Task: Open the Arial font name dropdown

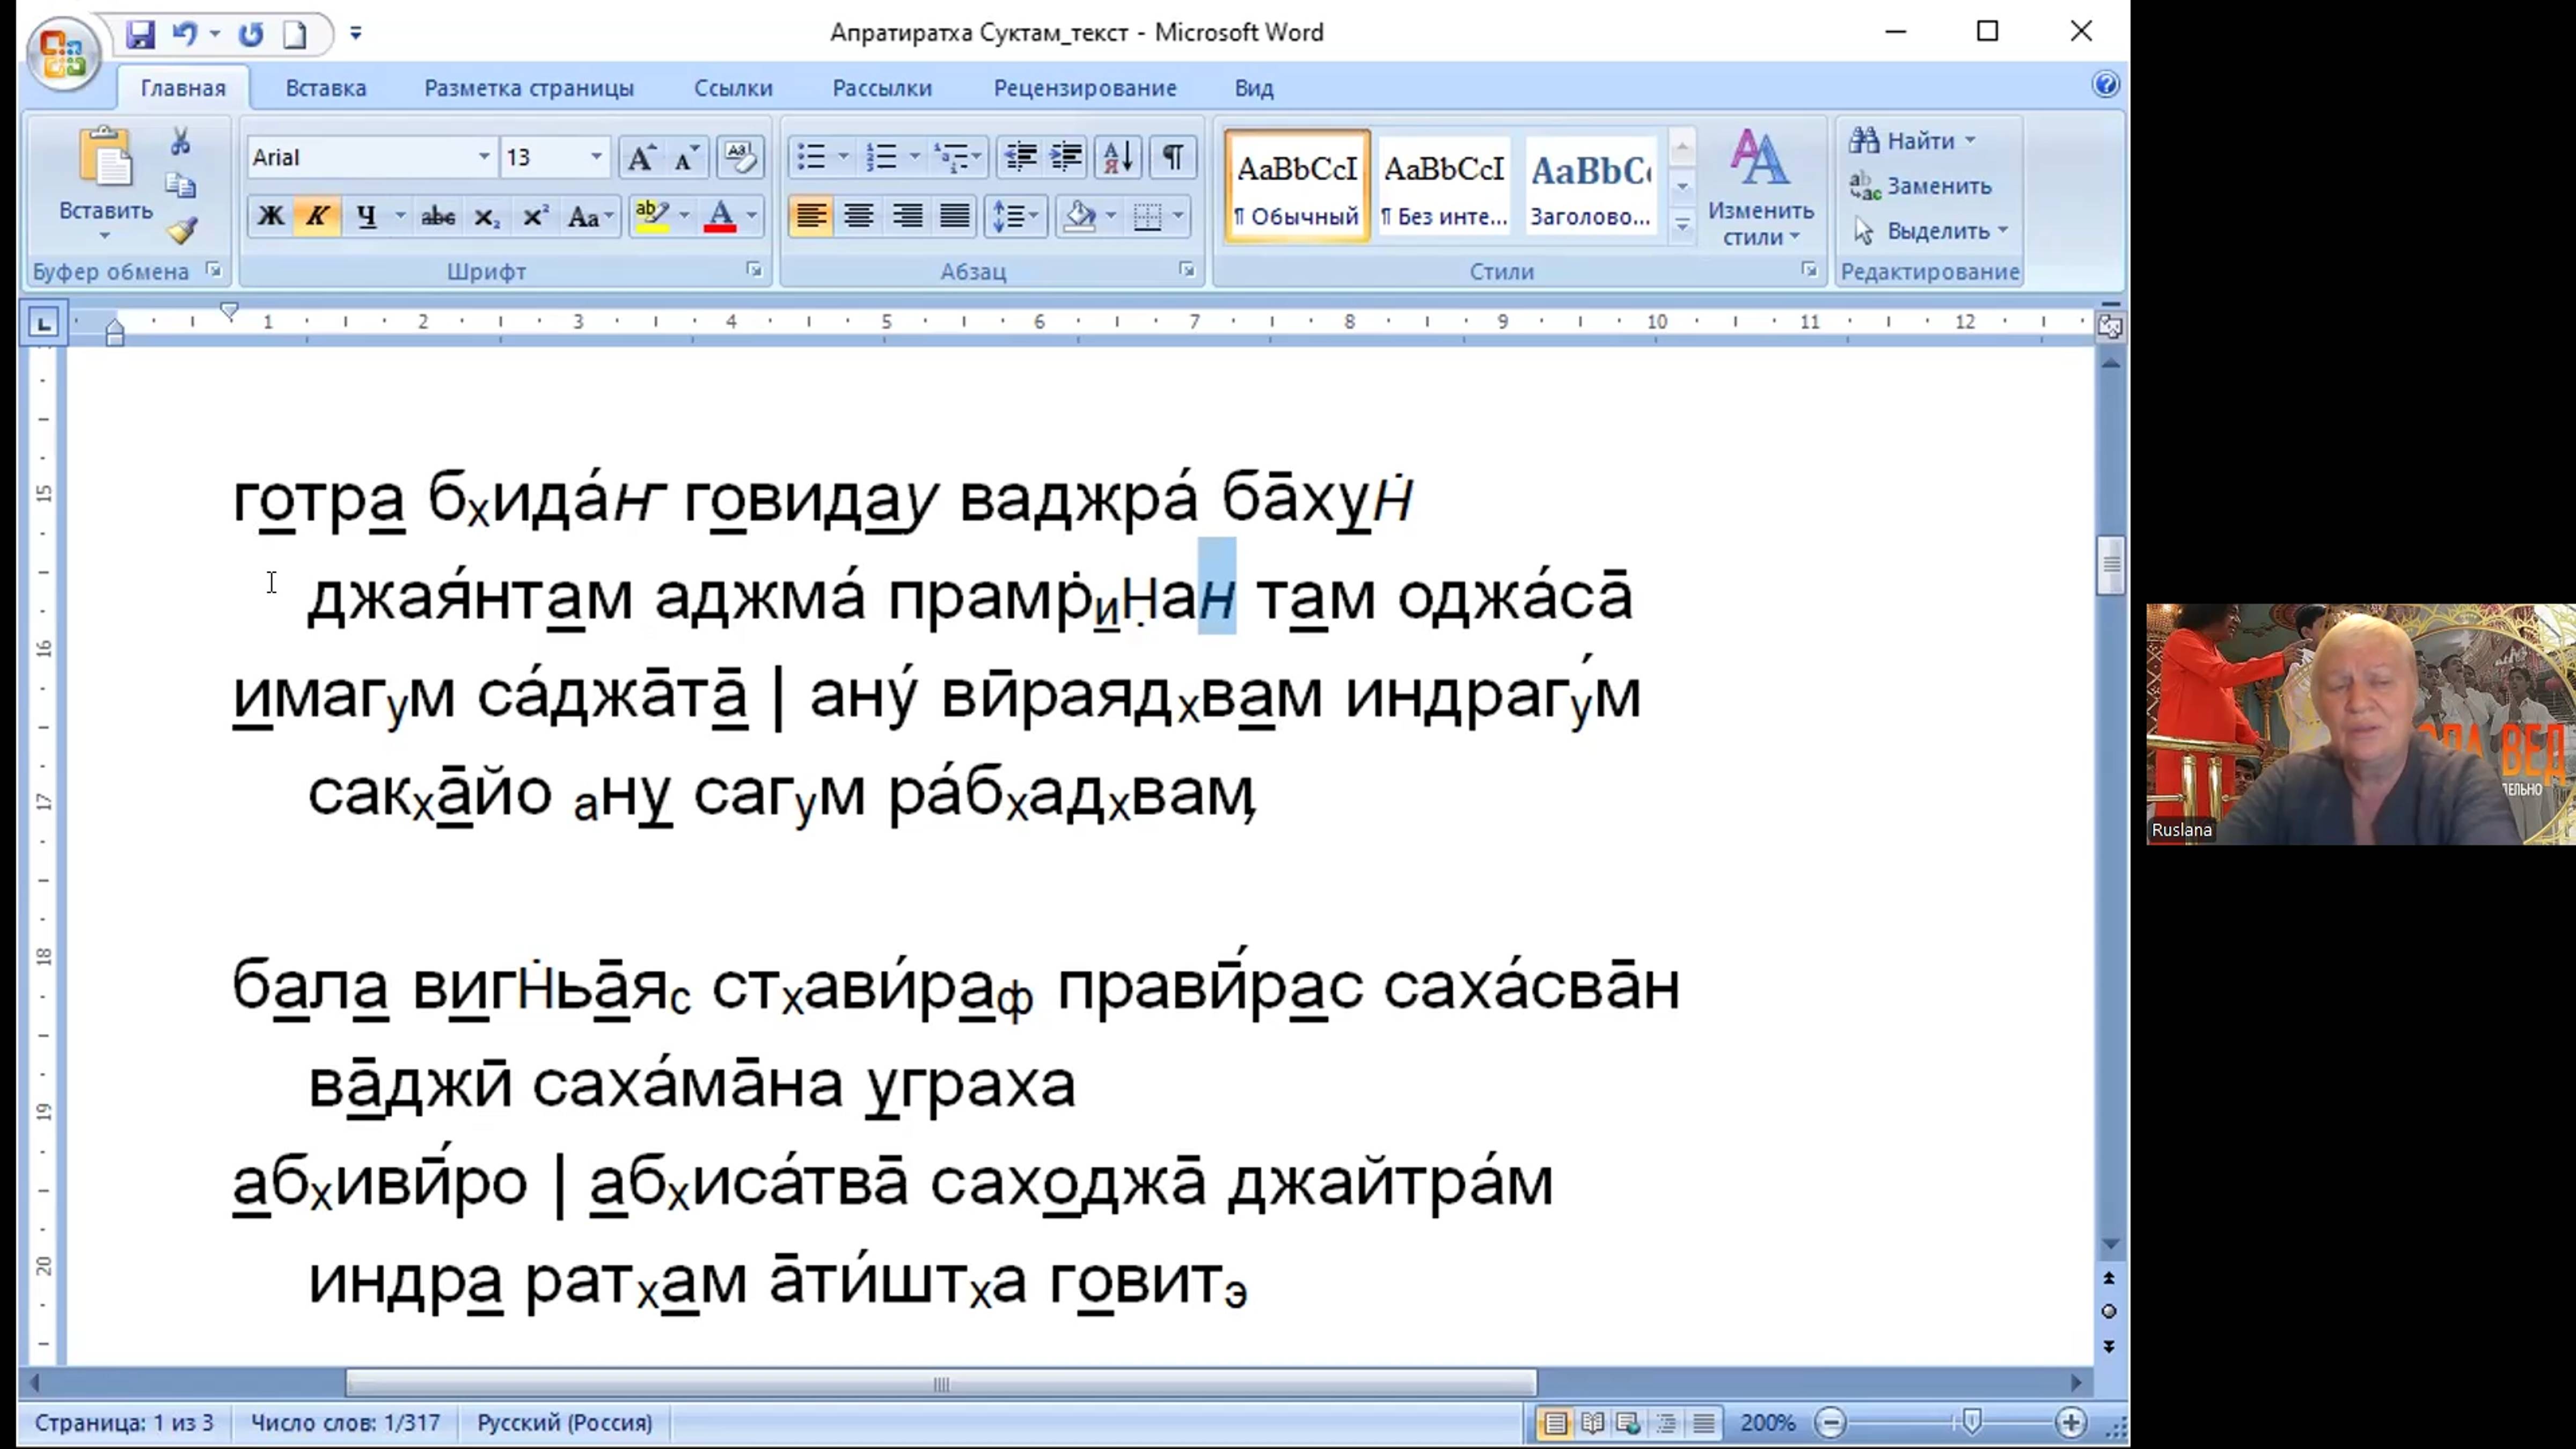Action: (484, 157)
